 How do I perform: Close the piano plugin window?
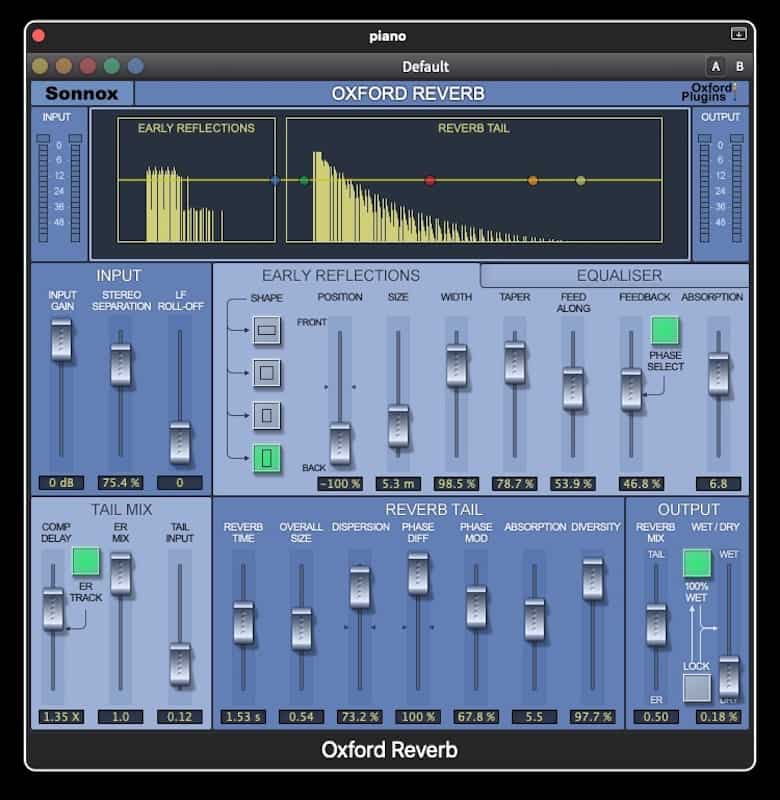point(38,35)
